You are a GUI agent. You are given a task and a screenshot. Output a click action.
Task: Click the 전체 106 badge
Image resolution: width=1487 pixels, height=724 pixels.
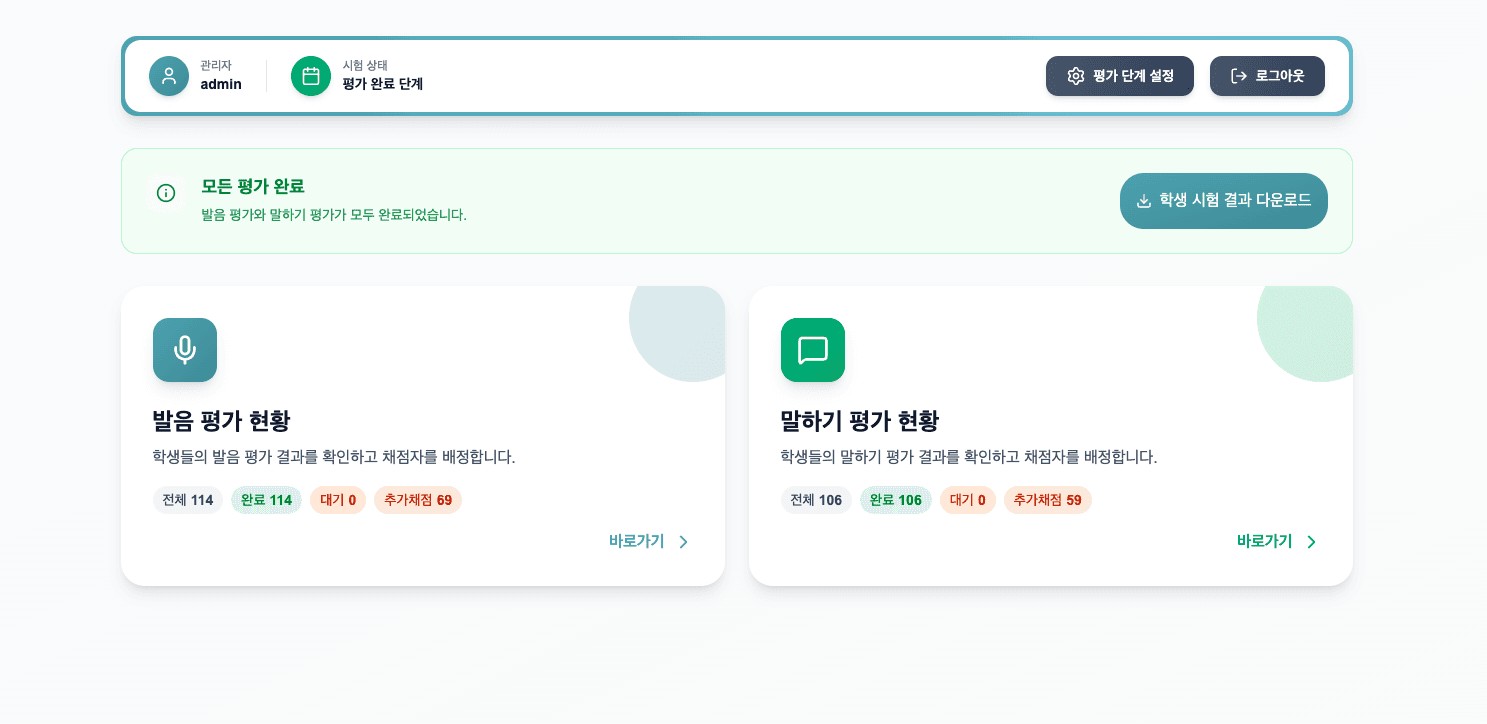(x=816, y=500)
